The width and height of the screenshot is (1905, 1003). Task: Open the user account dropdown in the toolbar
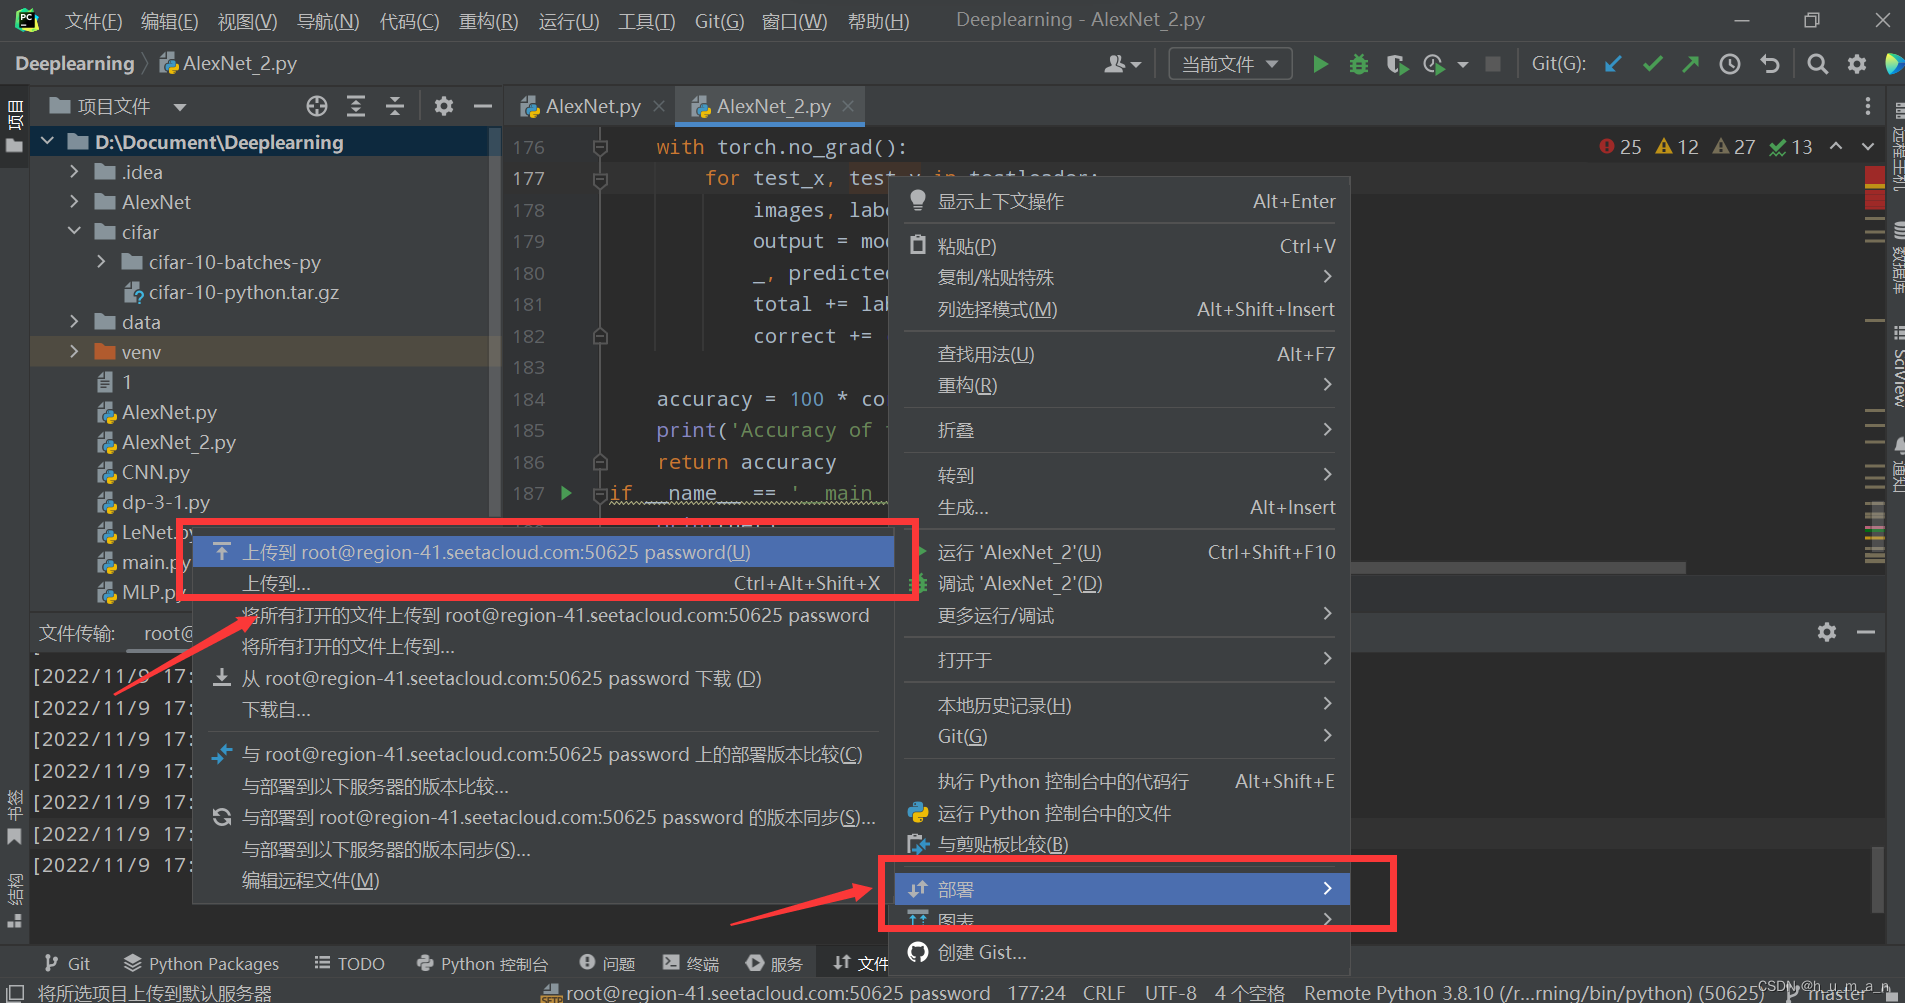1122,64
